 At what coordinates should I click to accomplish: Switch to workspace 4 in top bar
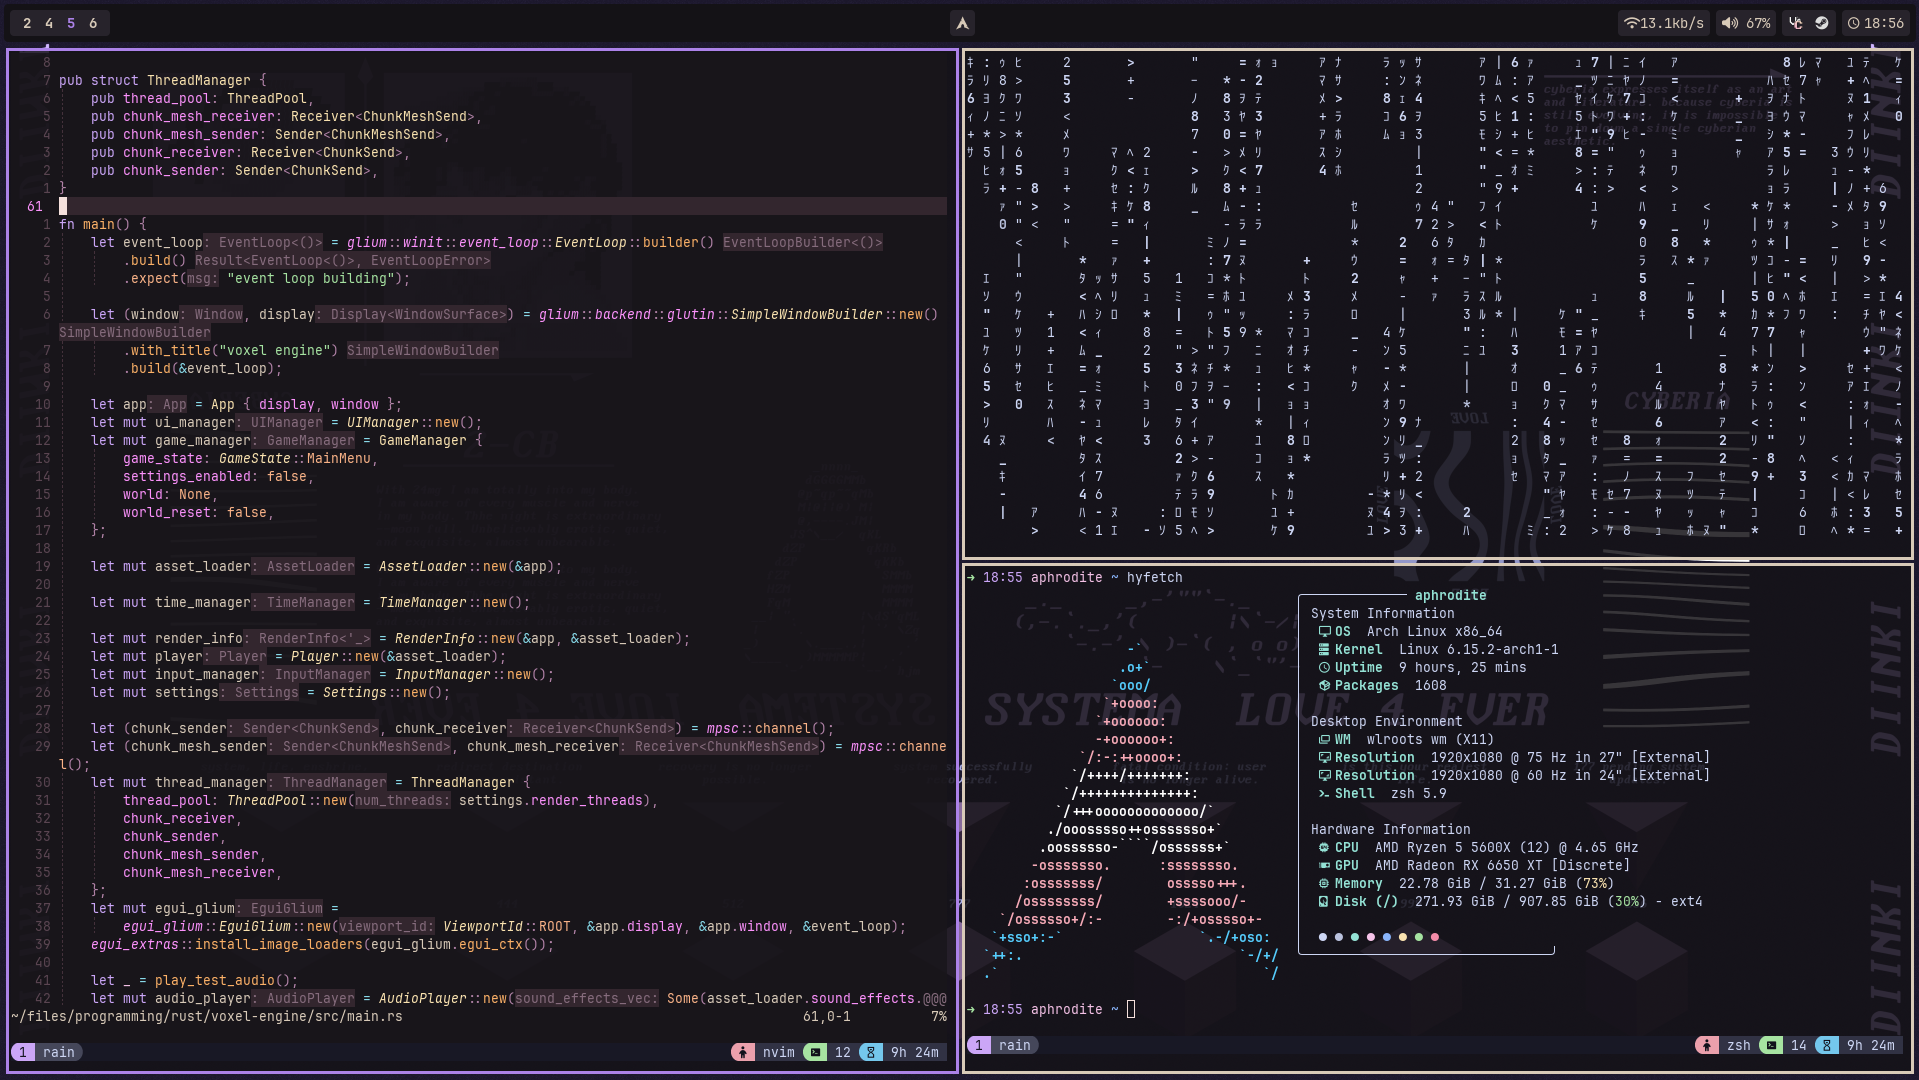pos(49,23)
